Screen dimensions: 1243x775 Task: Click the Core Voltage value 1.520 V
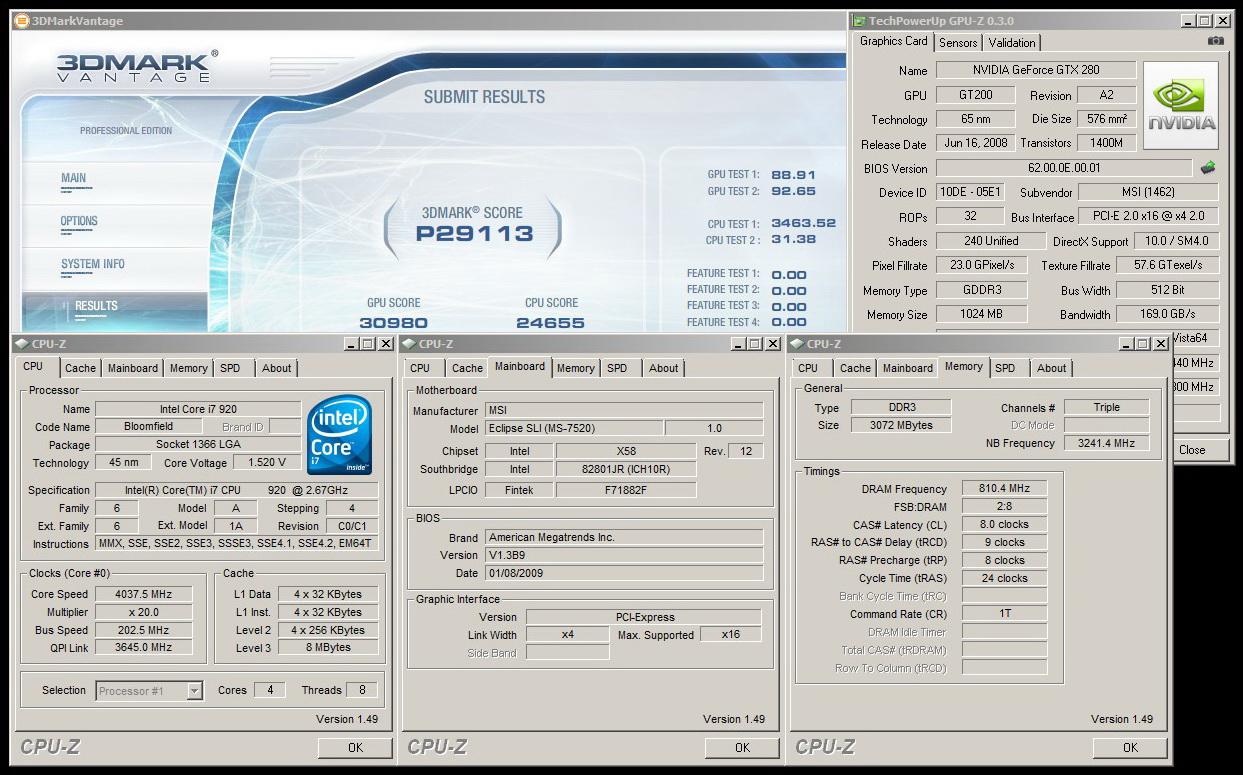267,463
